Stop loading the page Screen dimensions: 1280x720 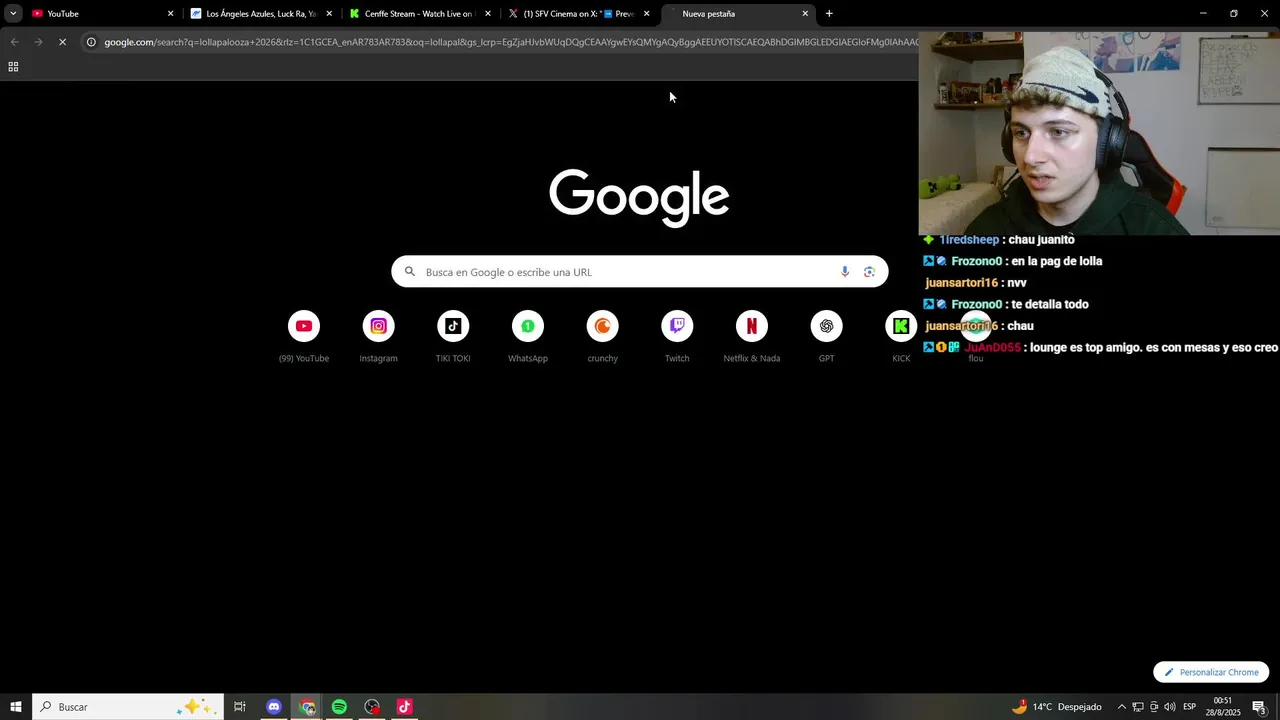[x=62, y=42]
